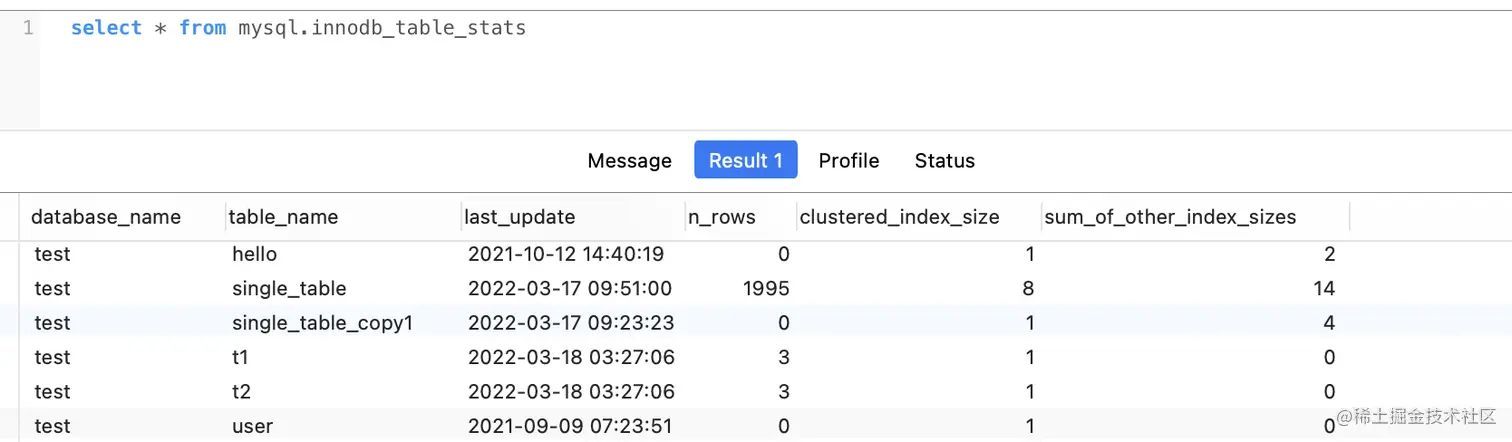Click inside the SQL query editor text
1512x442 pixels.
pos(298,28)
